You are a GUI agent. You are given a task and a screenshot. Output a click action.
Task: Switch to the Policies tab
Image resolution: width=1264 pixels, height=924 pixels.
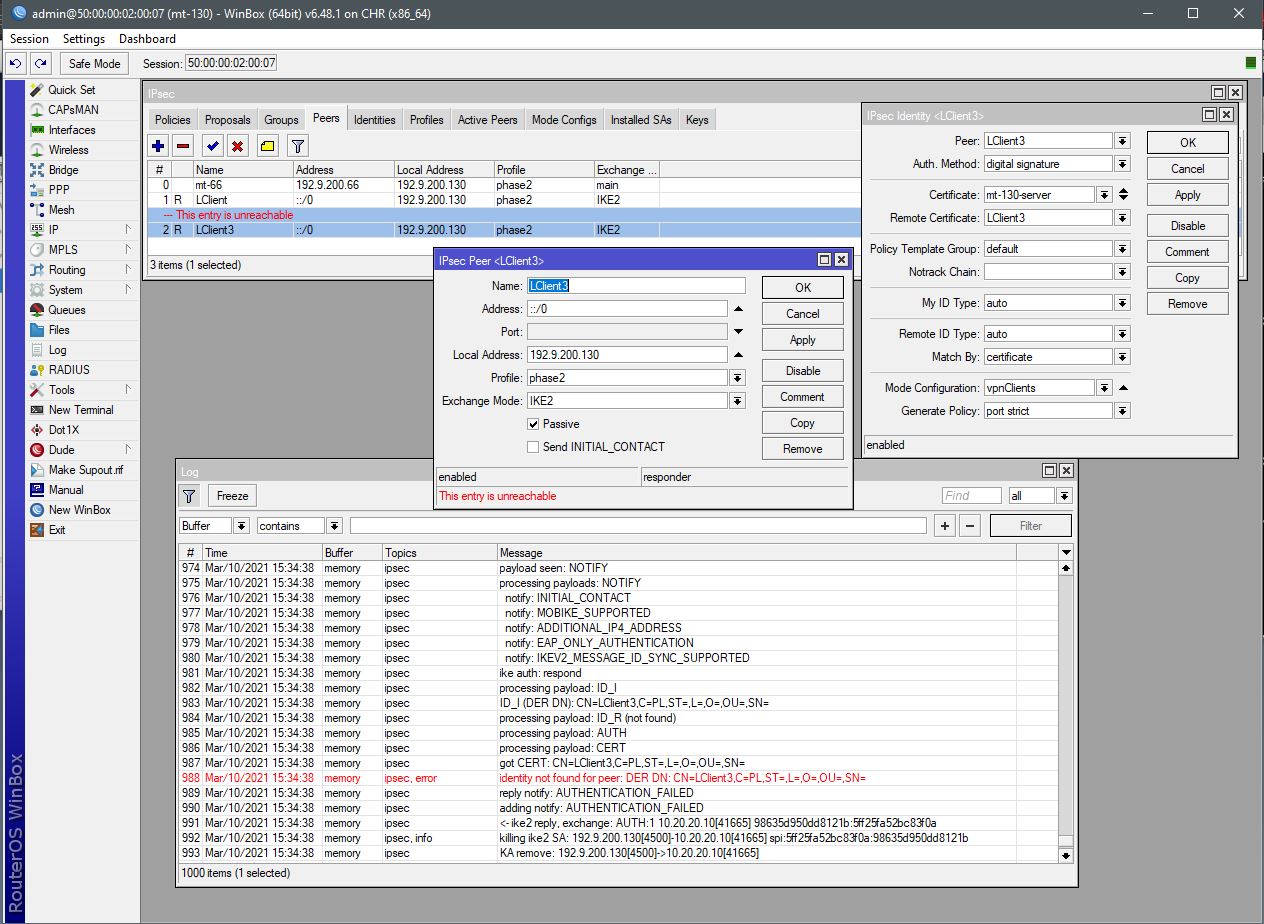tap(172, 120)
